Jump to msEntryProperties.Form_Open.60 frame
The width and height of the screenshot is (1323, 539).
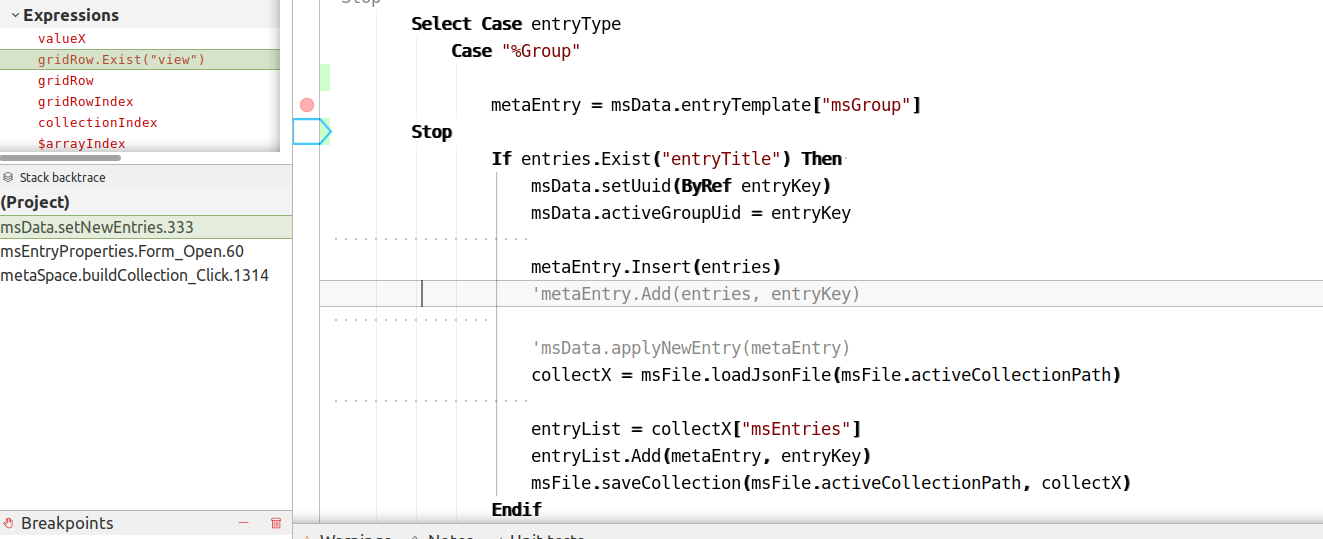click(122, 251)
